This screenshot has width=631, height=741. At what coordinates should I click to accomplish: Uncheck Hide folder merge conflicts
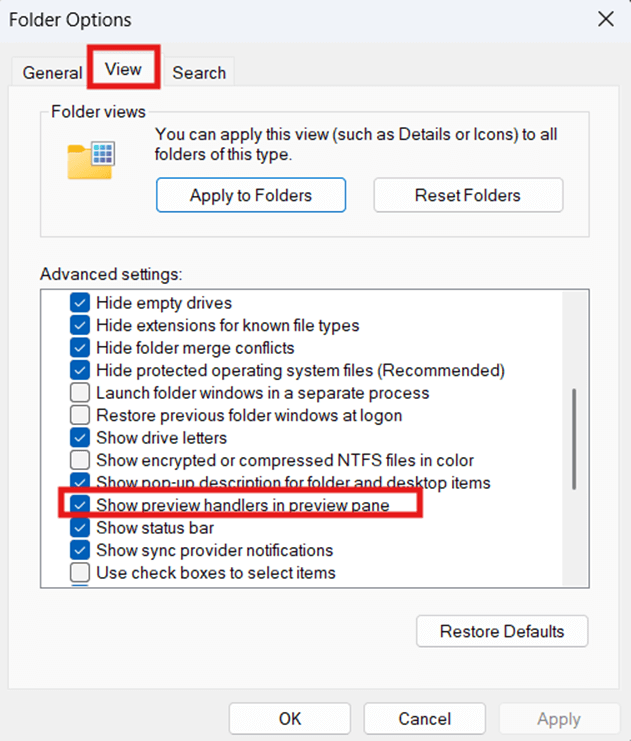click(x=80, y=348)
